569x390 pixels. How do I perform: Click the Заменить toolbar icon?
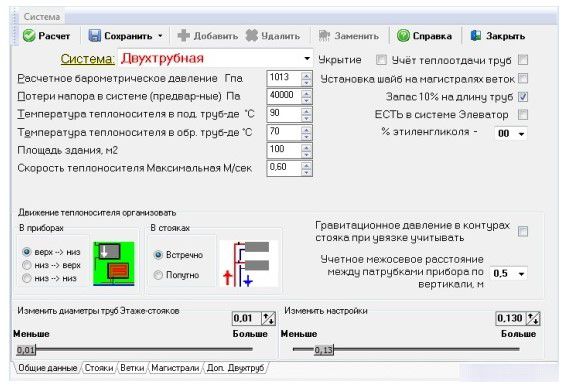324,36
